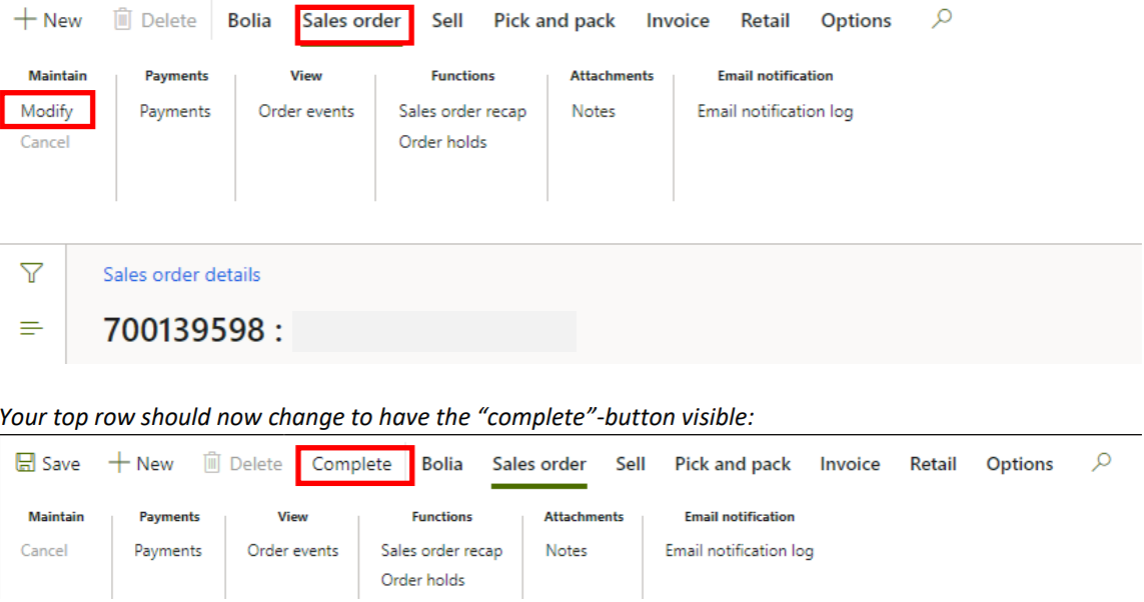
Task: Open Order holds below Modify ribbon's Sales order recap
Action: tap(442, 142)
